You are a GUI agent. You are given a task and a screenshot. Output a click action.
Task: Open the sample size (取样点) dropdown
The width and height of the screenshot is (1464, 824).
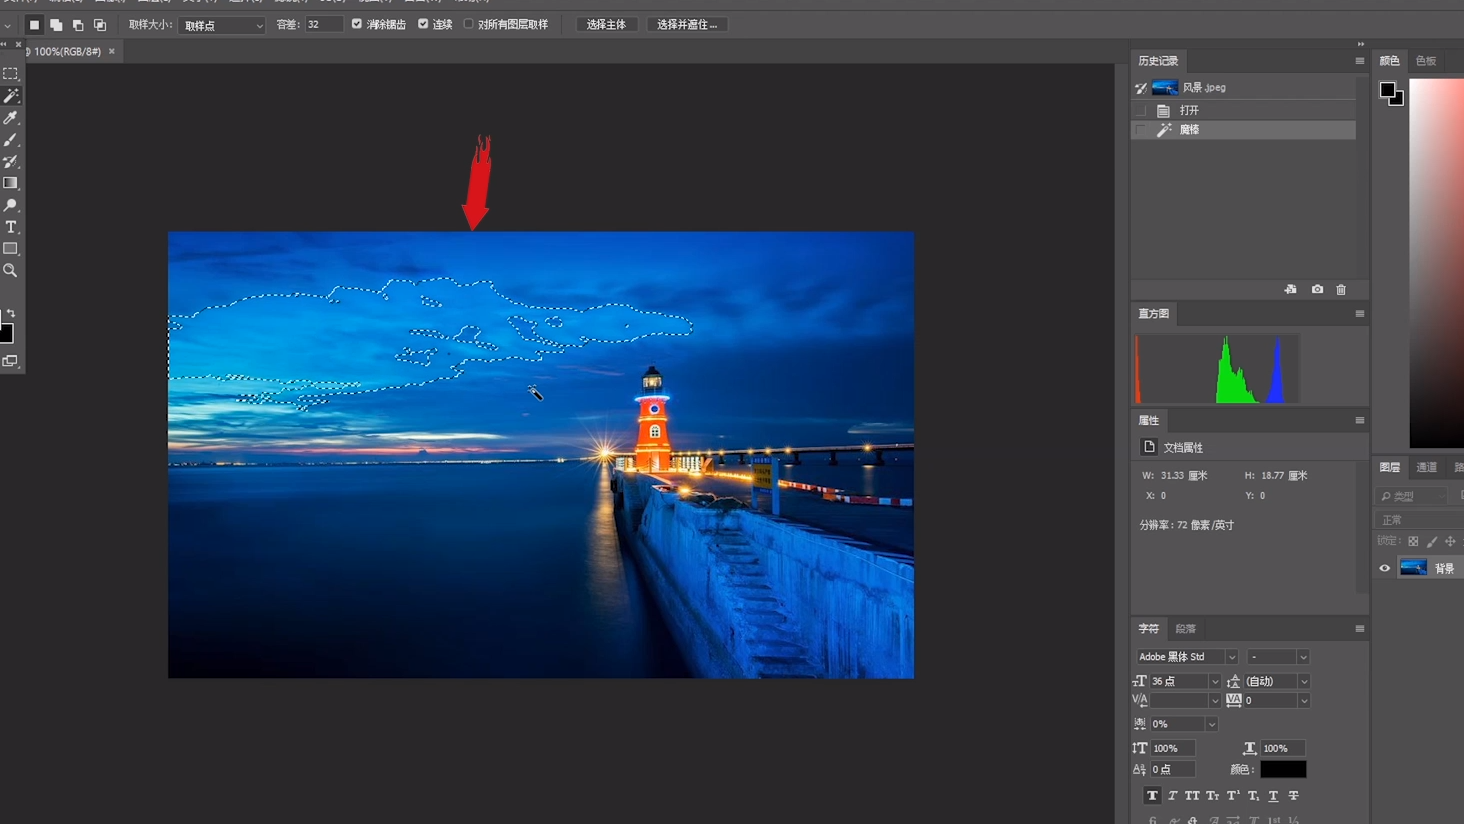coord(221,25)
